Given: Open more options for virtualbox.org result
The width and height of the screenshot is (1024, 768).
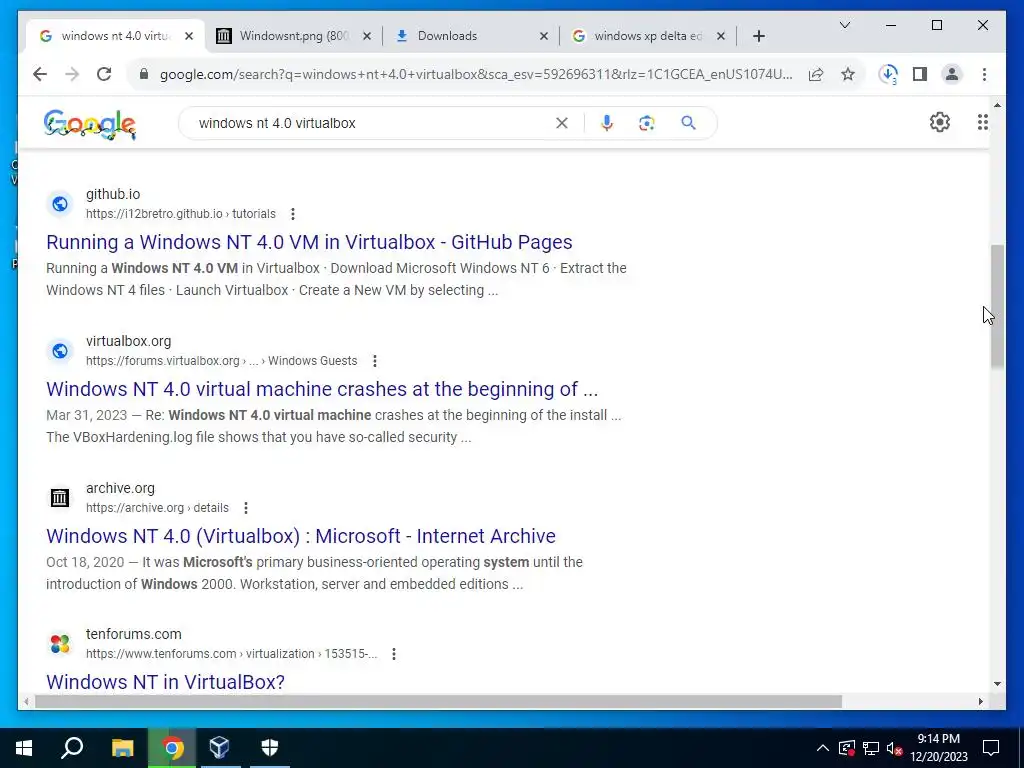Looking at the screenshot, I should coord(374,360).
